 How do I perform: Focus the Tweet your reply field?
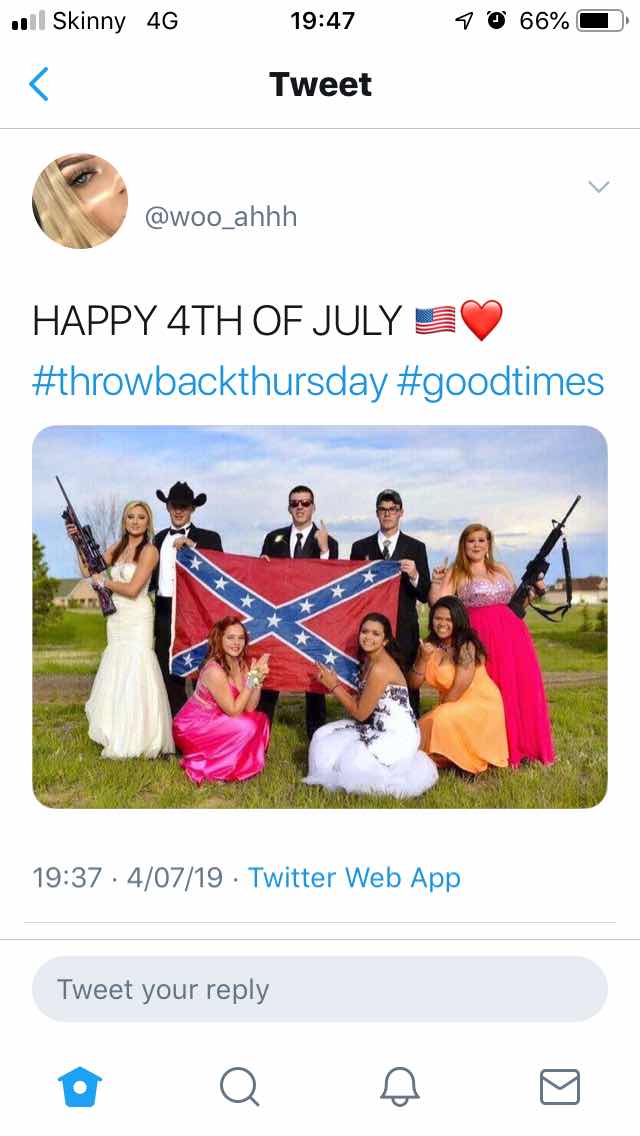coord(320,989)
